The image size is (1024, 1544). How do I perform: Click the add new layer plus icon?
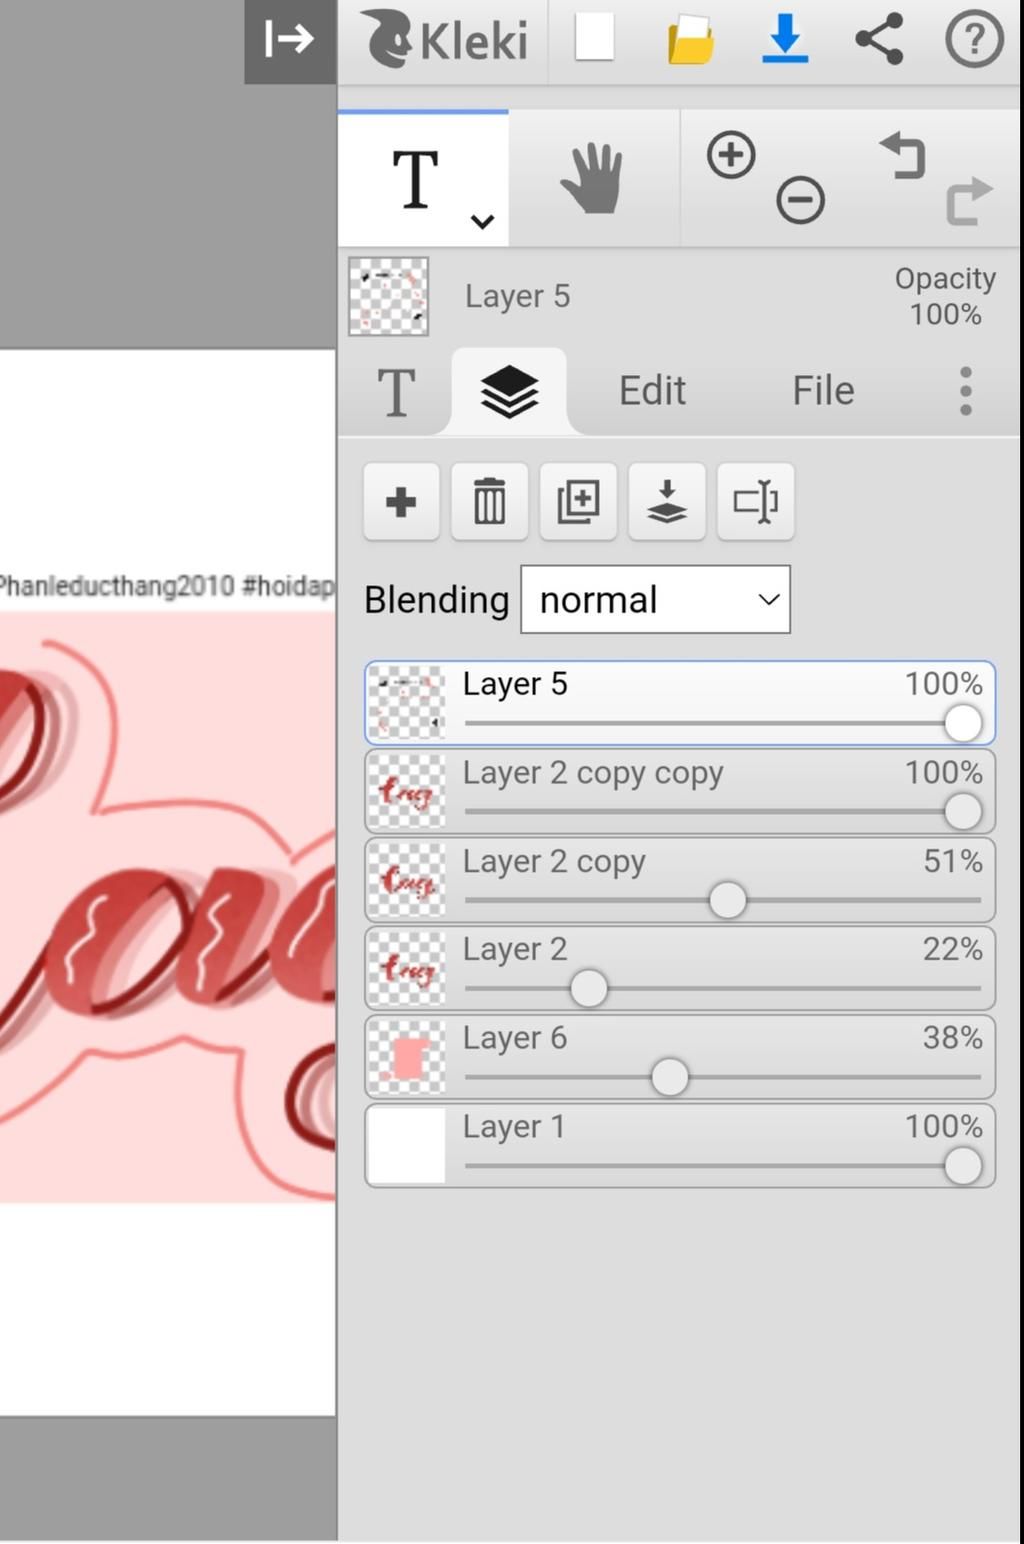coord(401,502)
